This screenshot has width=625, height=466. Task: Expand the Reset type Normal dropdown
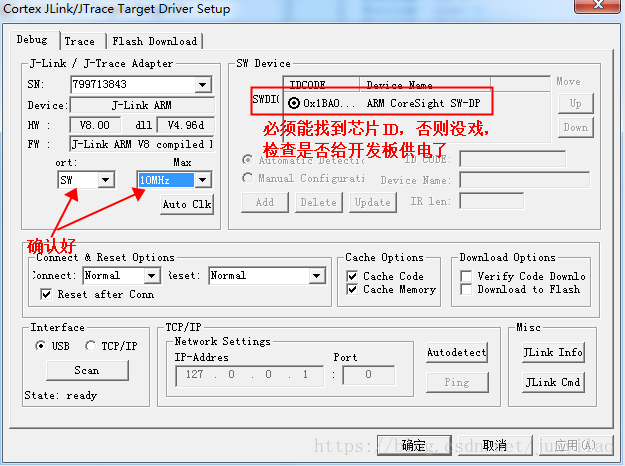tap(317, 276)
